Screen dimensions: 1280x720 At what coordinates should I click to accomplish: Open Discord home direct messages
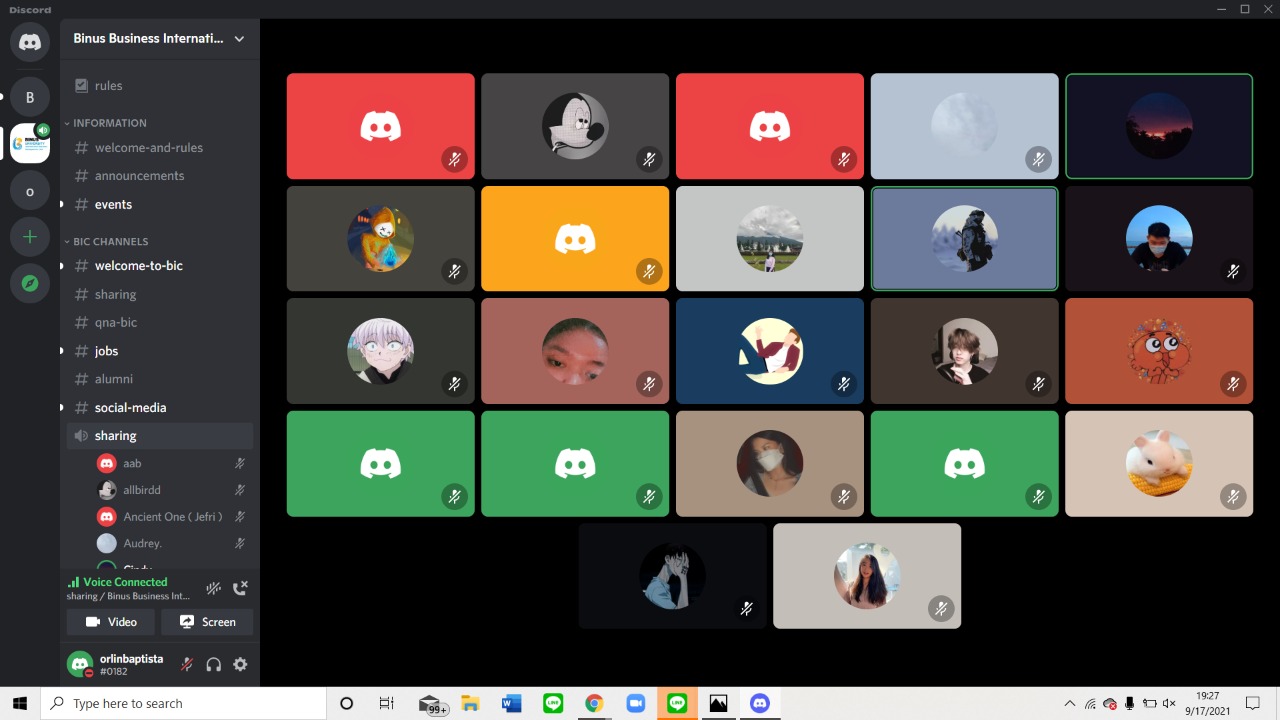coord(30,42)
